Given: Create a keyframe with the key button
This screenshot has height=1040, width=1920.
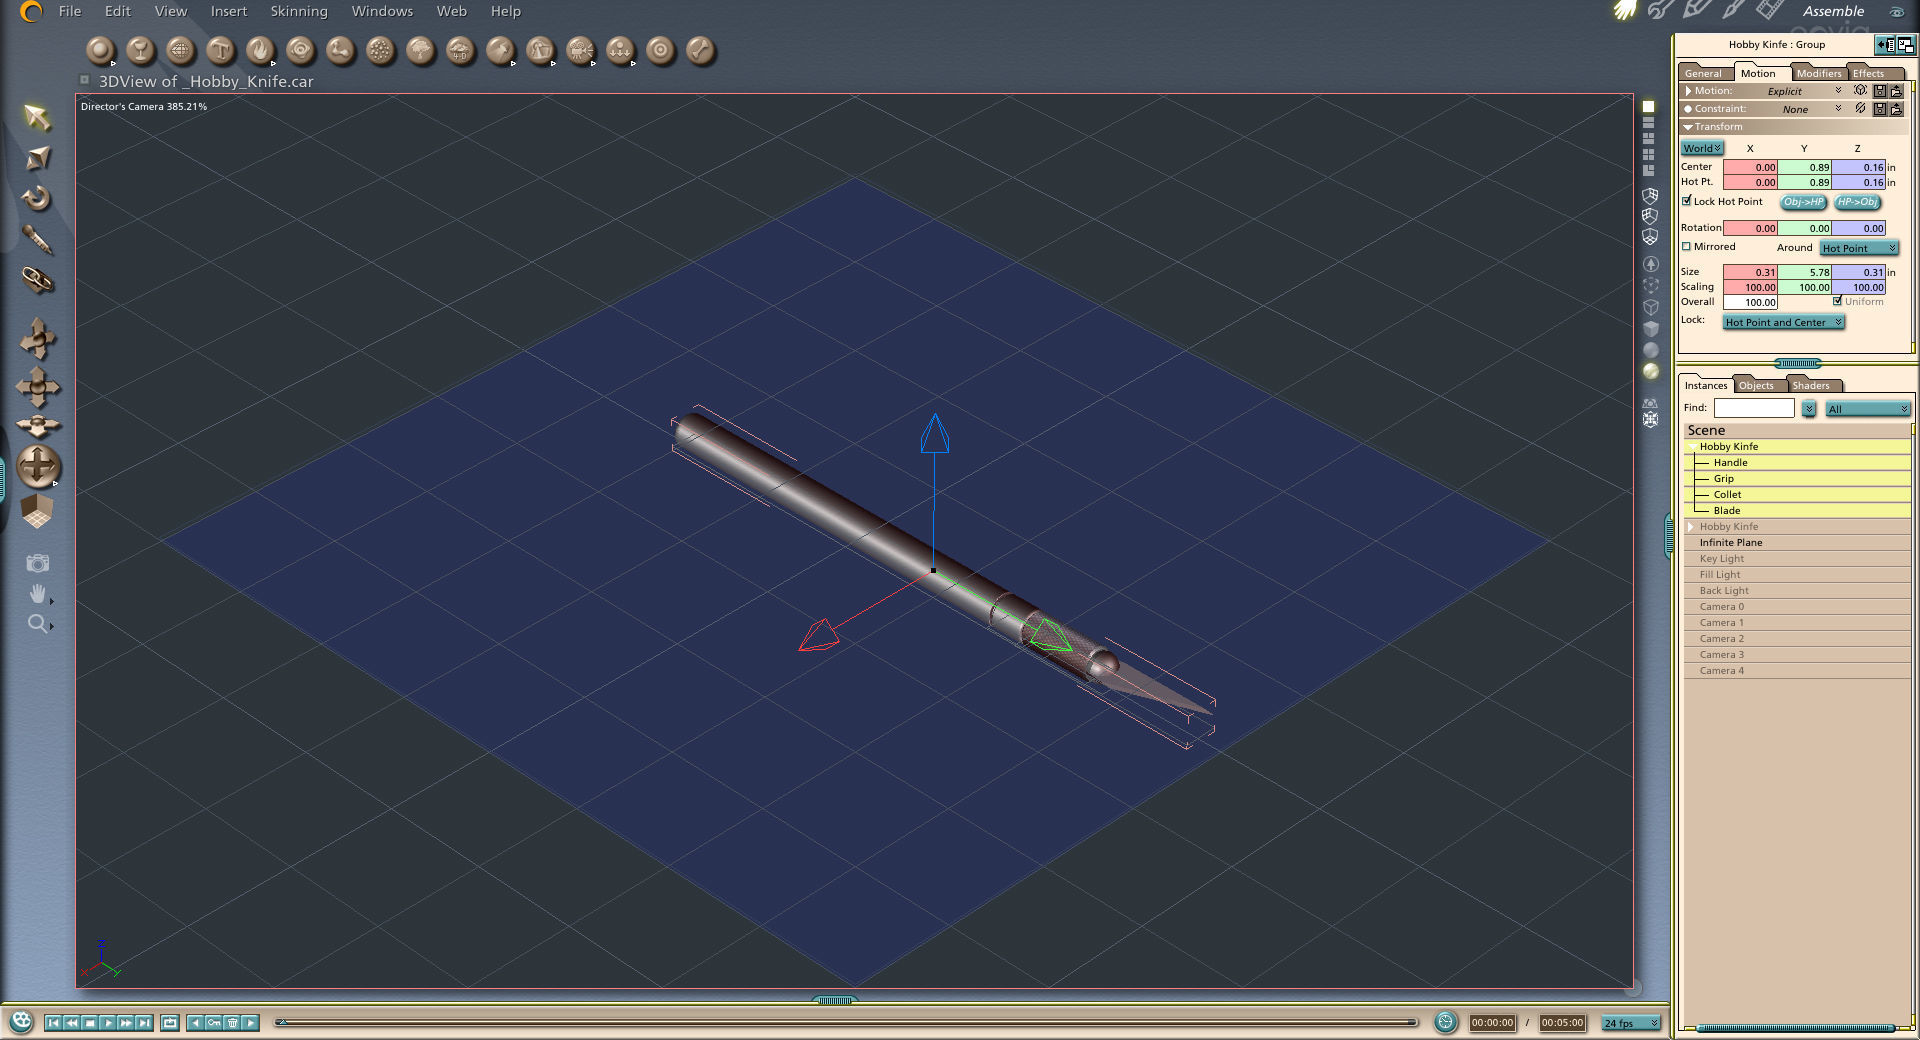Looking at the screenshot, I should click(213, 1022).
